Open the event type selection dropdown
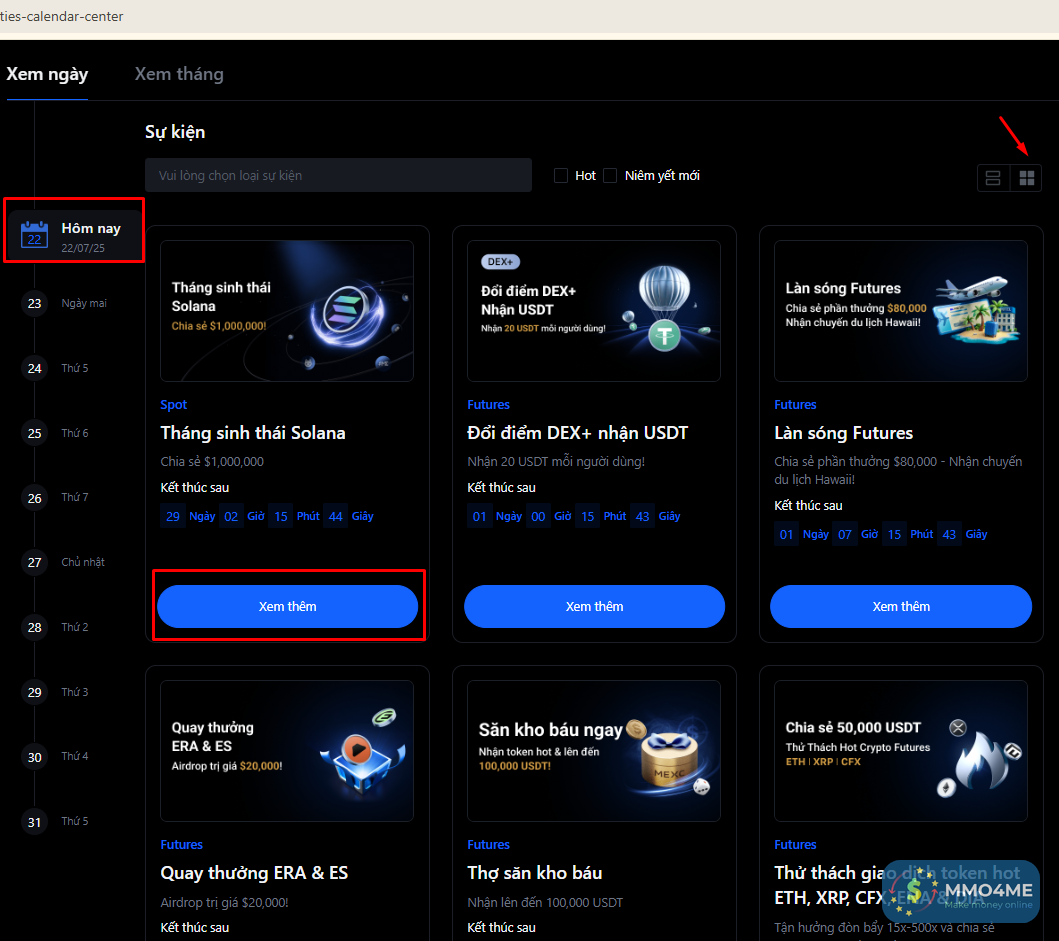This screenshot has height=941, width=1059. coord(338,176)
